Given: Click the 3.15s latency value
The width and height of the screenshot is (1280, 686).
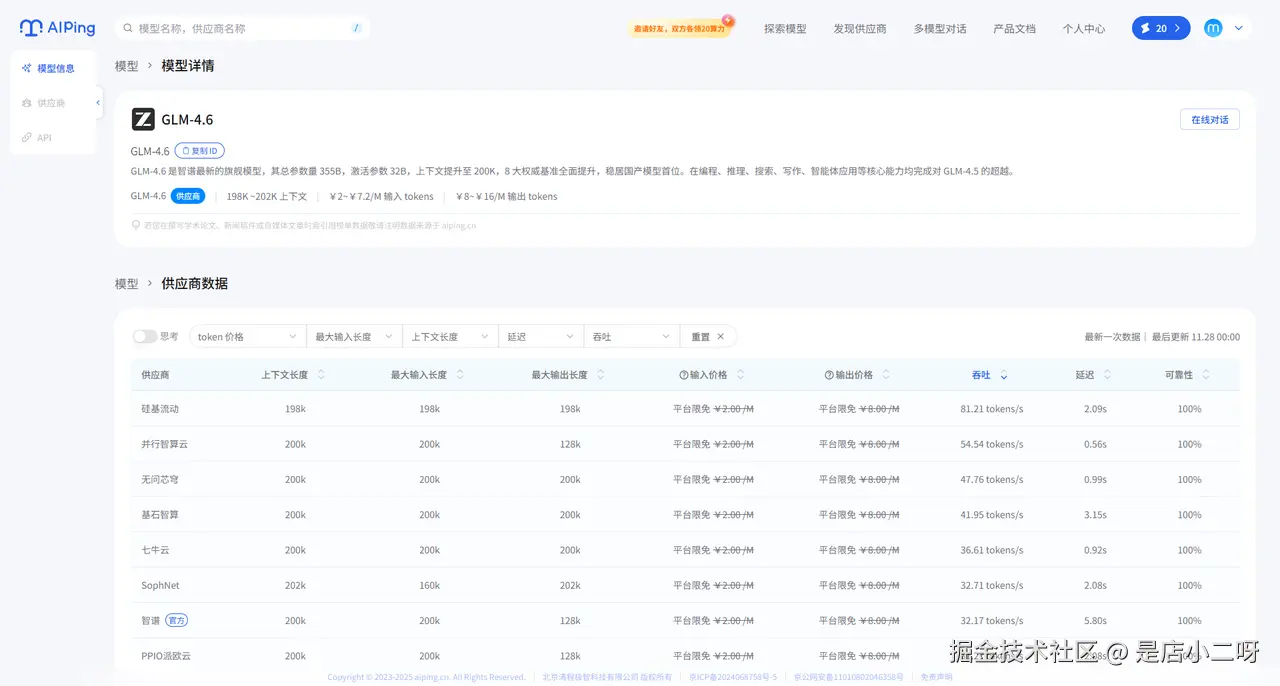Looking at the screenshot, I should (x=1095, y=515).
